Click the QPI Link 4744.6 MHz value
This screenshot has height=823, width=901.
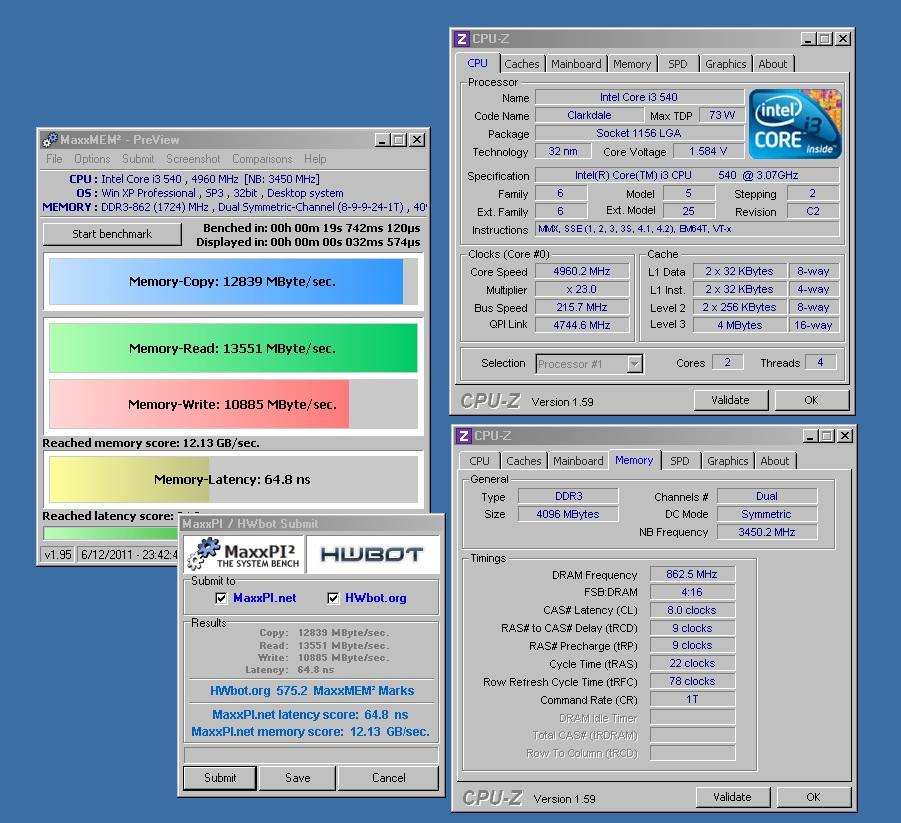pos(582,325)
